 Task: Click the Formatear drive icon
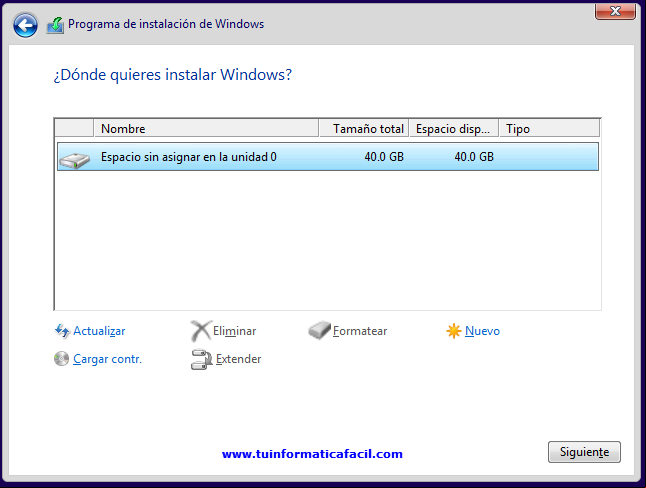319,331
